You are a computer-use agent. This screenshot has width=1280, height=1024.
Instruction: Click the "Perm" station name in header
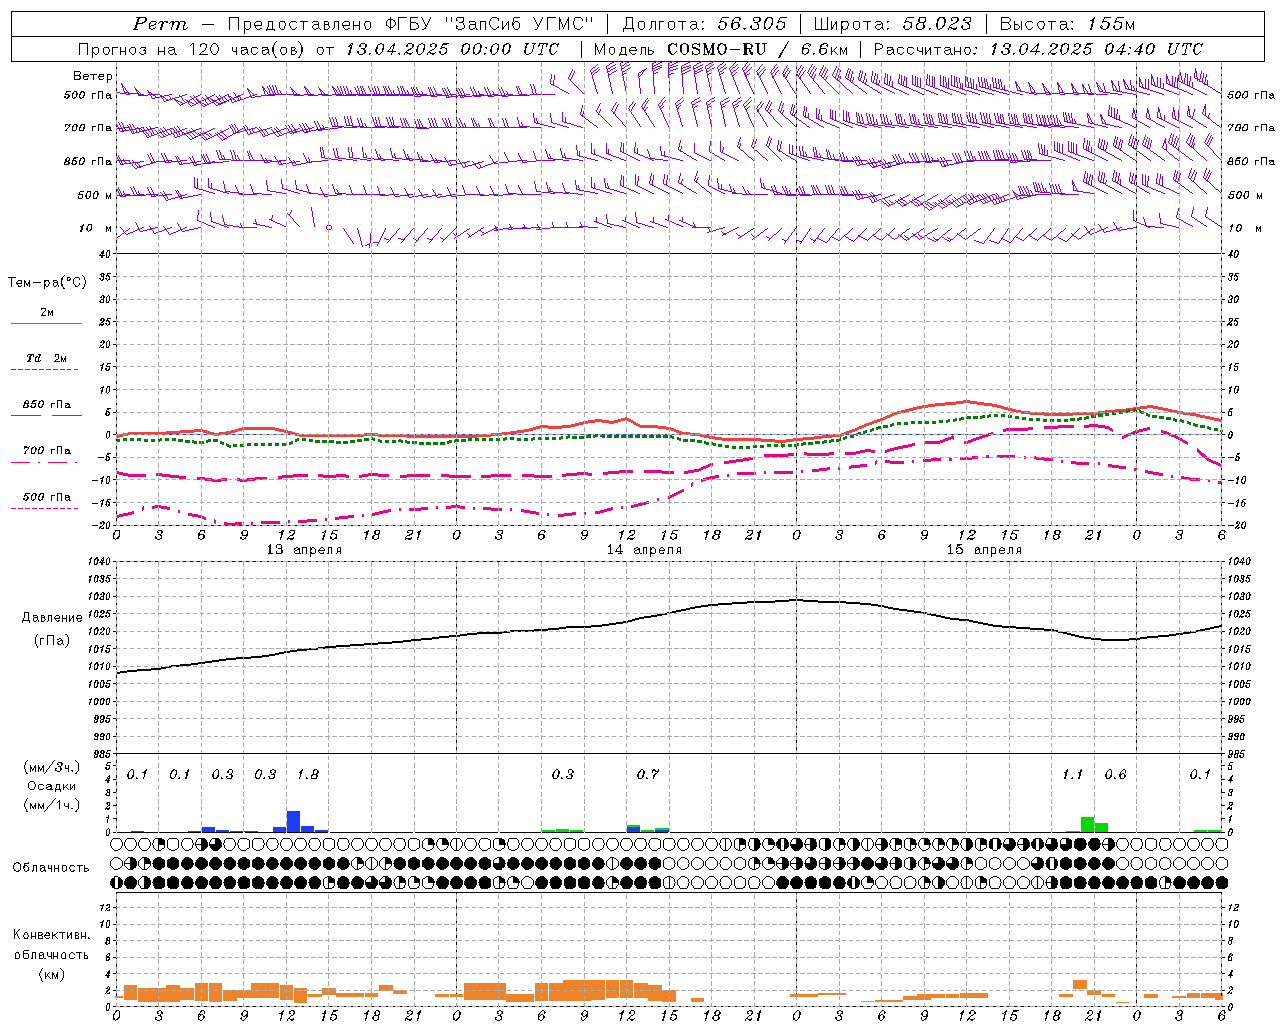160,24
